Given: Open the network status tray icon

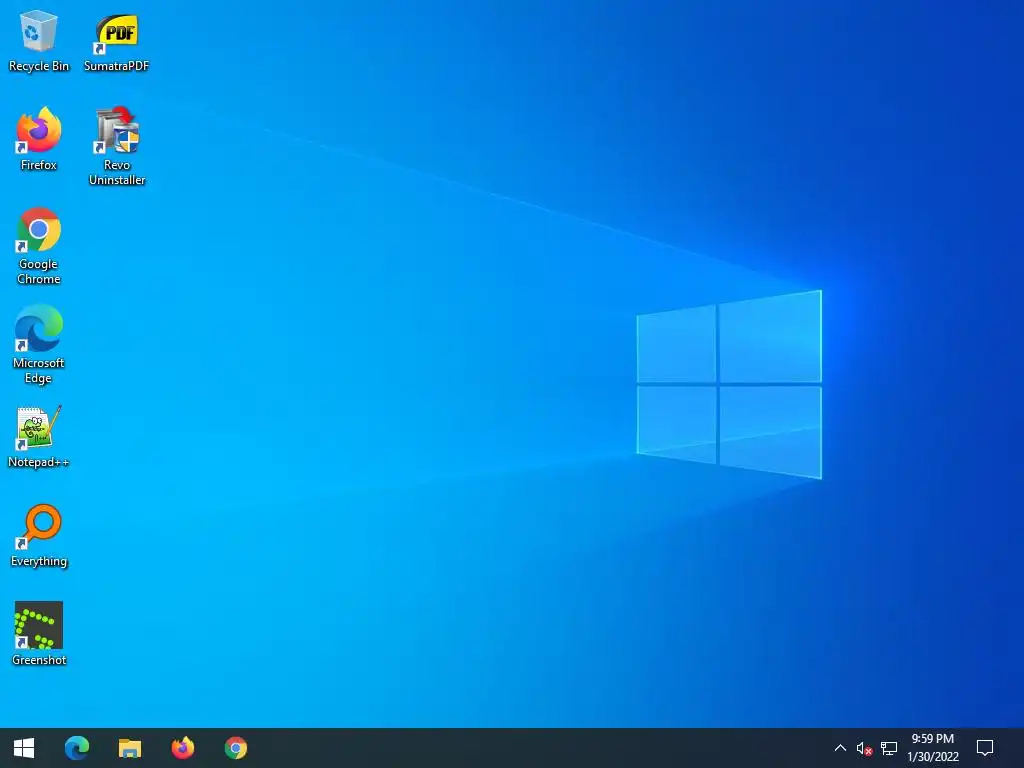Looking at the screenshot, I should point(889,748).
